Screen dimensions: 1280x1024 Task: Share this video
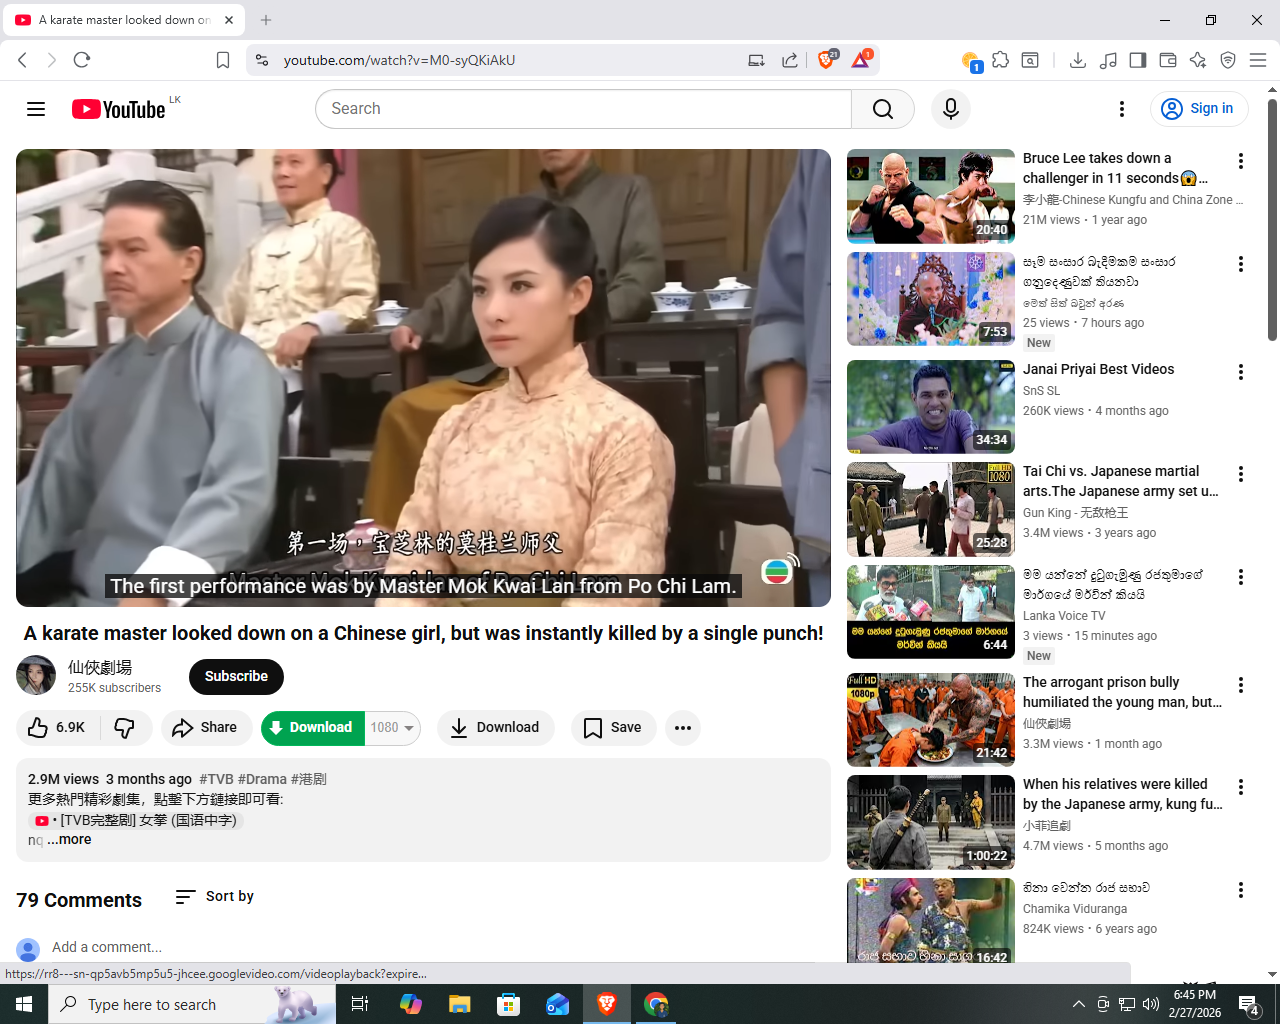point(205,728)
